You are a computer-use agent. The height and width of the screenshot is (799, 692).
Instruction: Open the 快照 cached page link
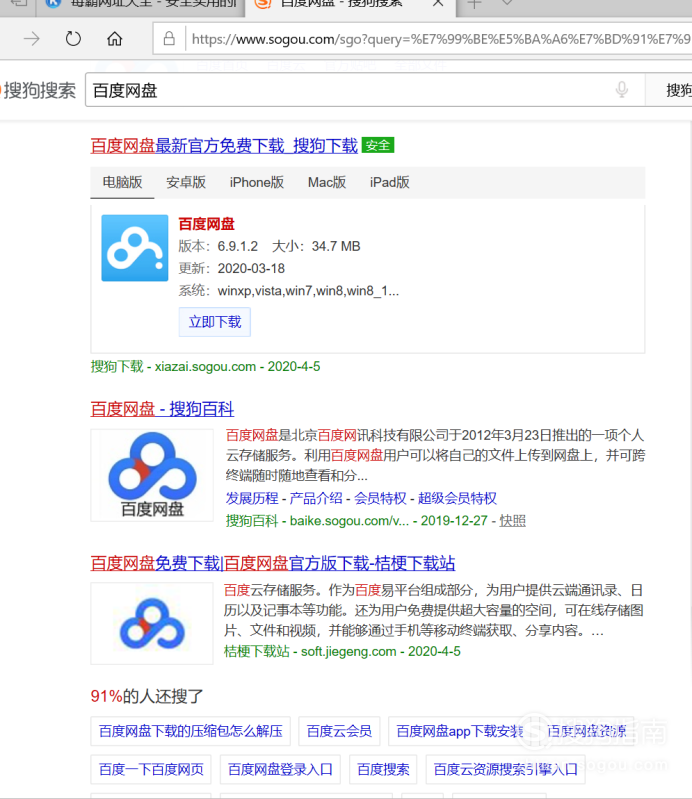[512, 521]
